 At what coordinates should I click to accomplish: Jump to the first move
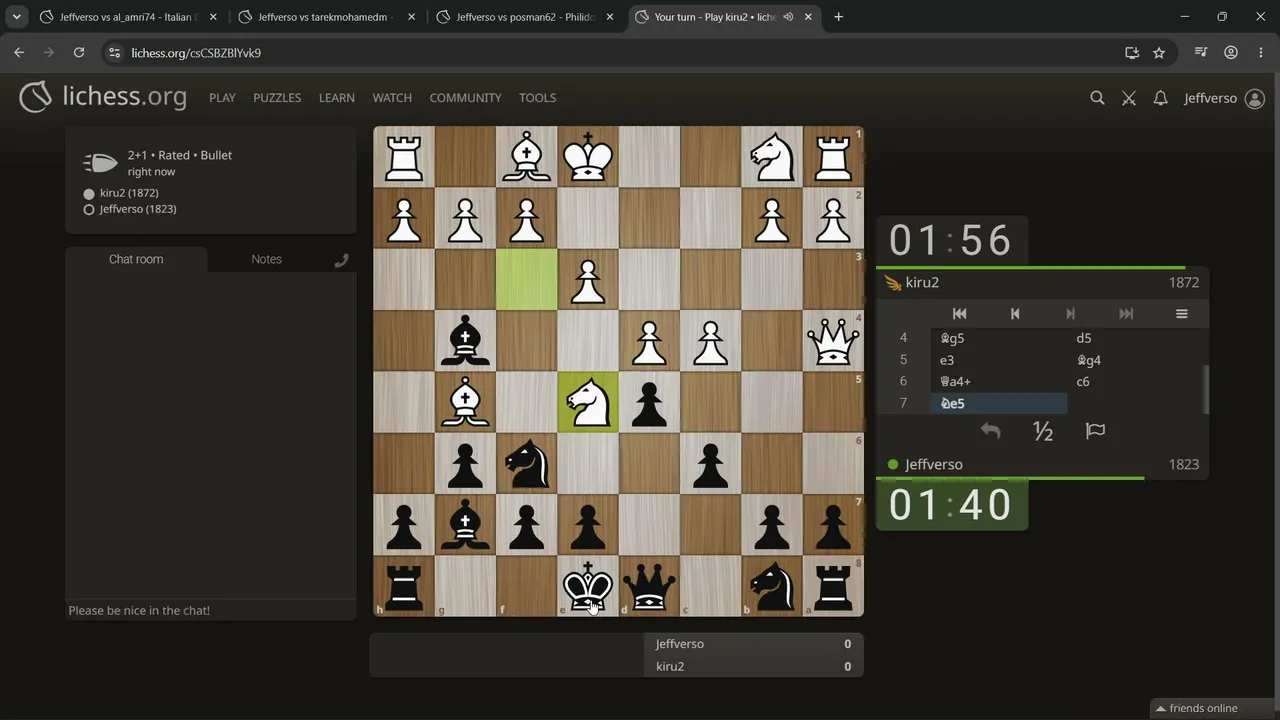click(x=959, y=314)
